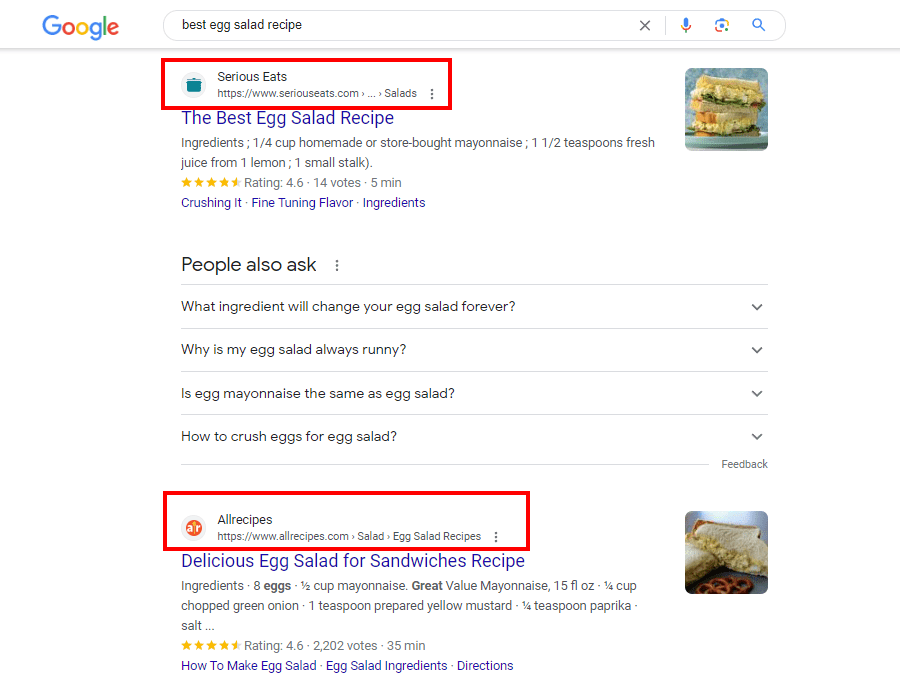Click the Serious Eats site favicon
The width and height of the screenshot is (900, 686).
tap(194, 85)
